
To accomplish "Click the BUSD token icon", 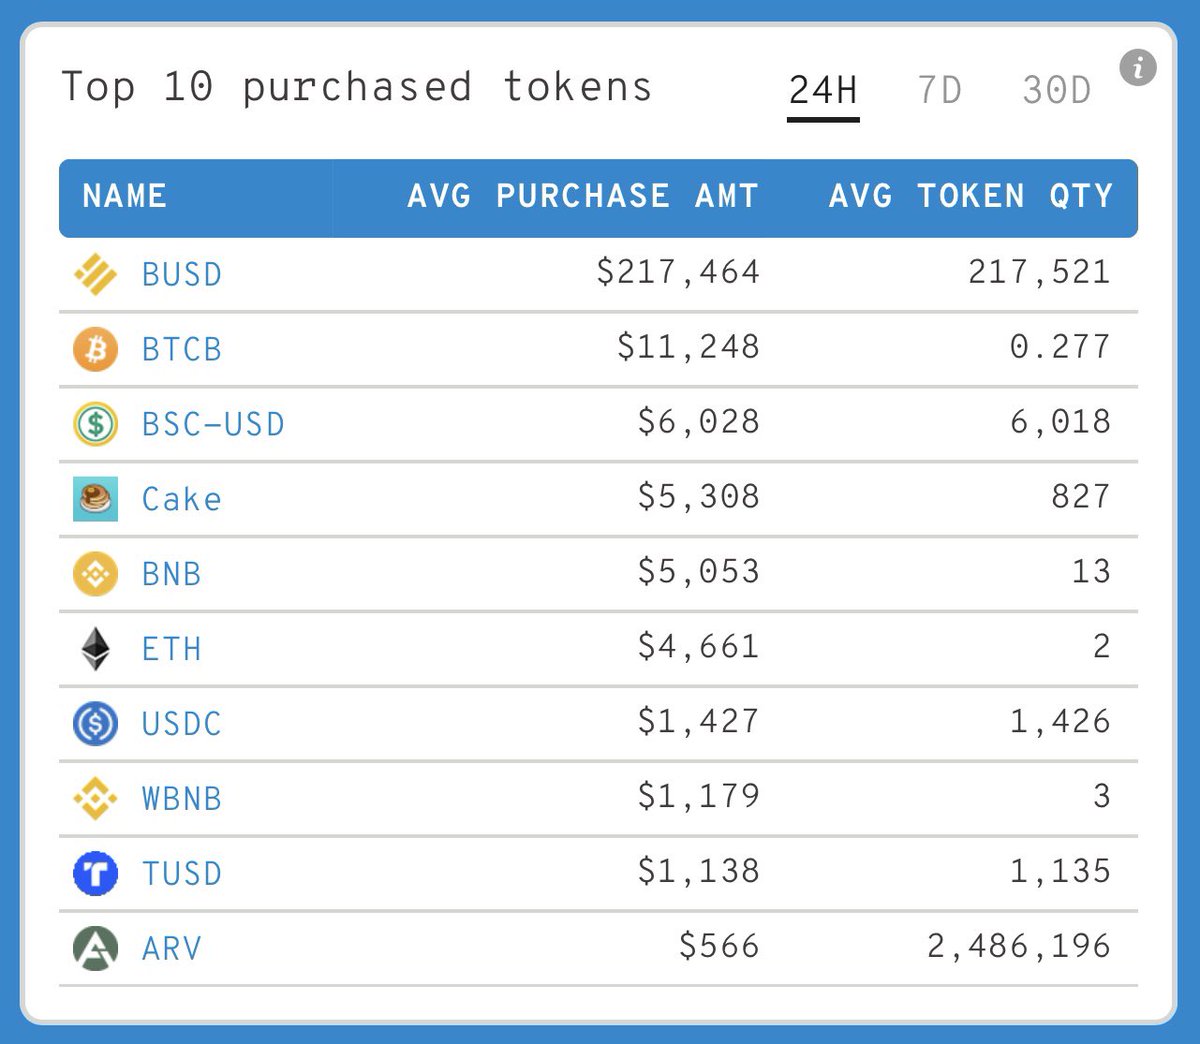I will pyautogui.click(x=95, y=274).
